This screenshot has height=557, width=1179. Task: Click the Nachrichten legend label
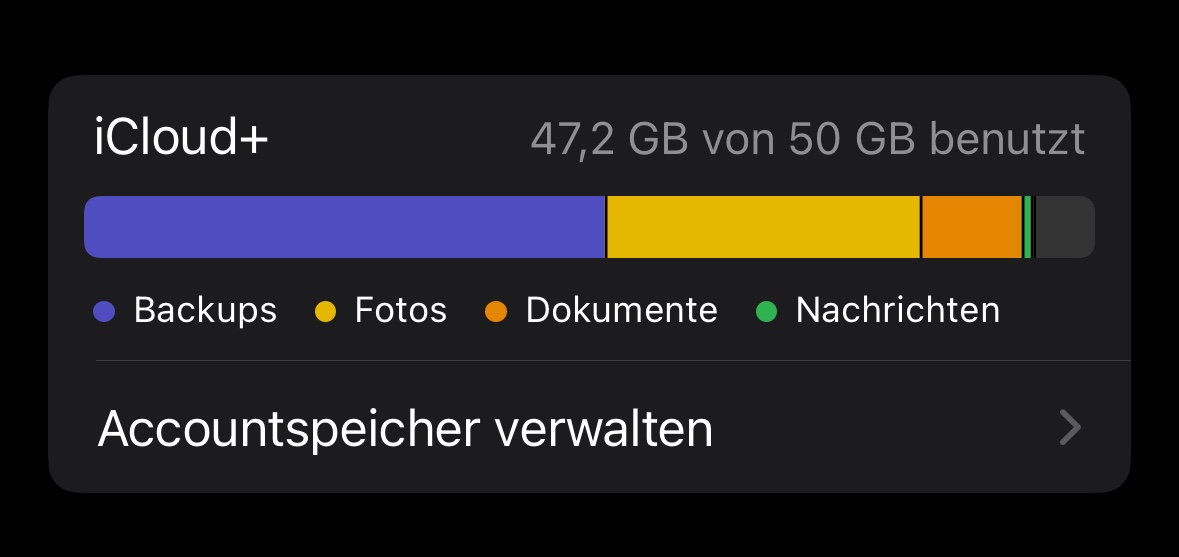tap(897, 310)
